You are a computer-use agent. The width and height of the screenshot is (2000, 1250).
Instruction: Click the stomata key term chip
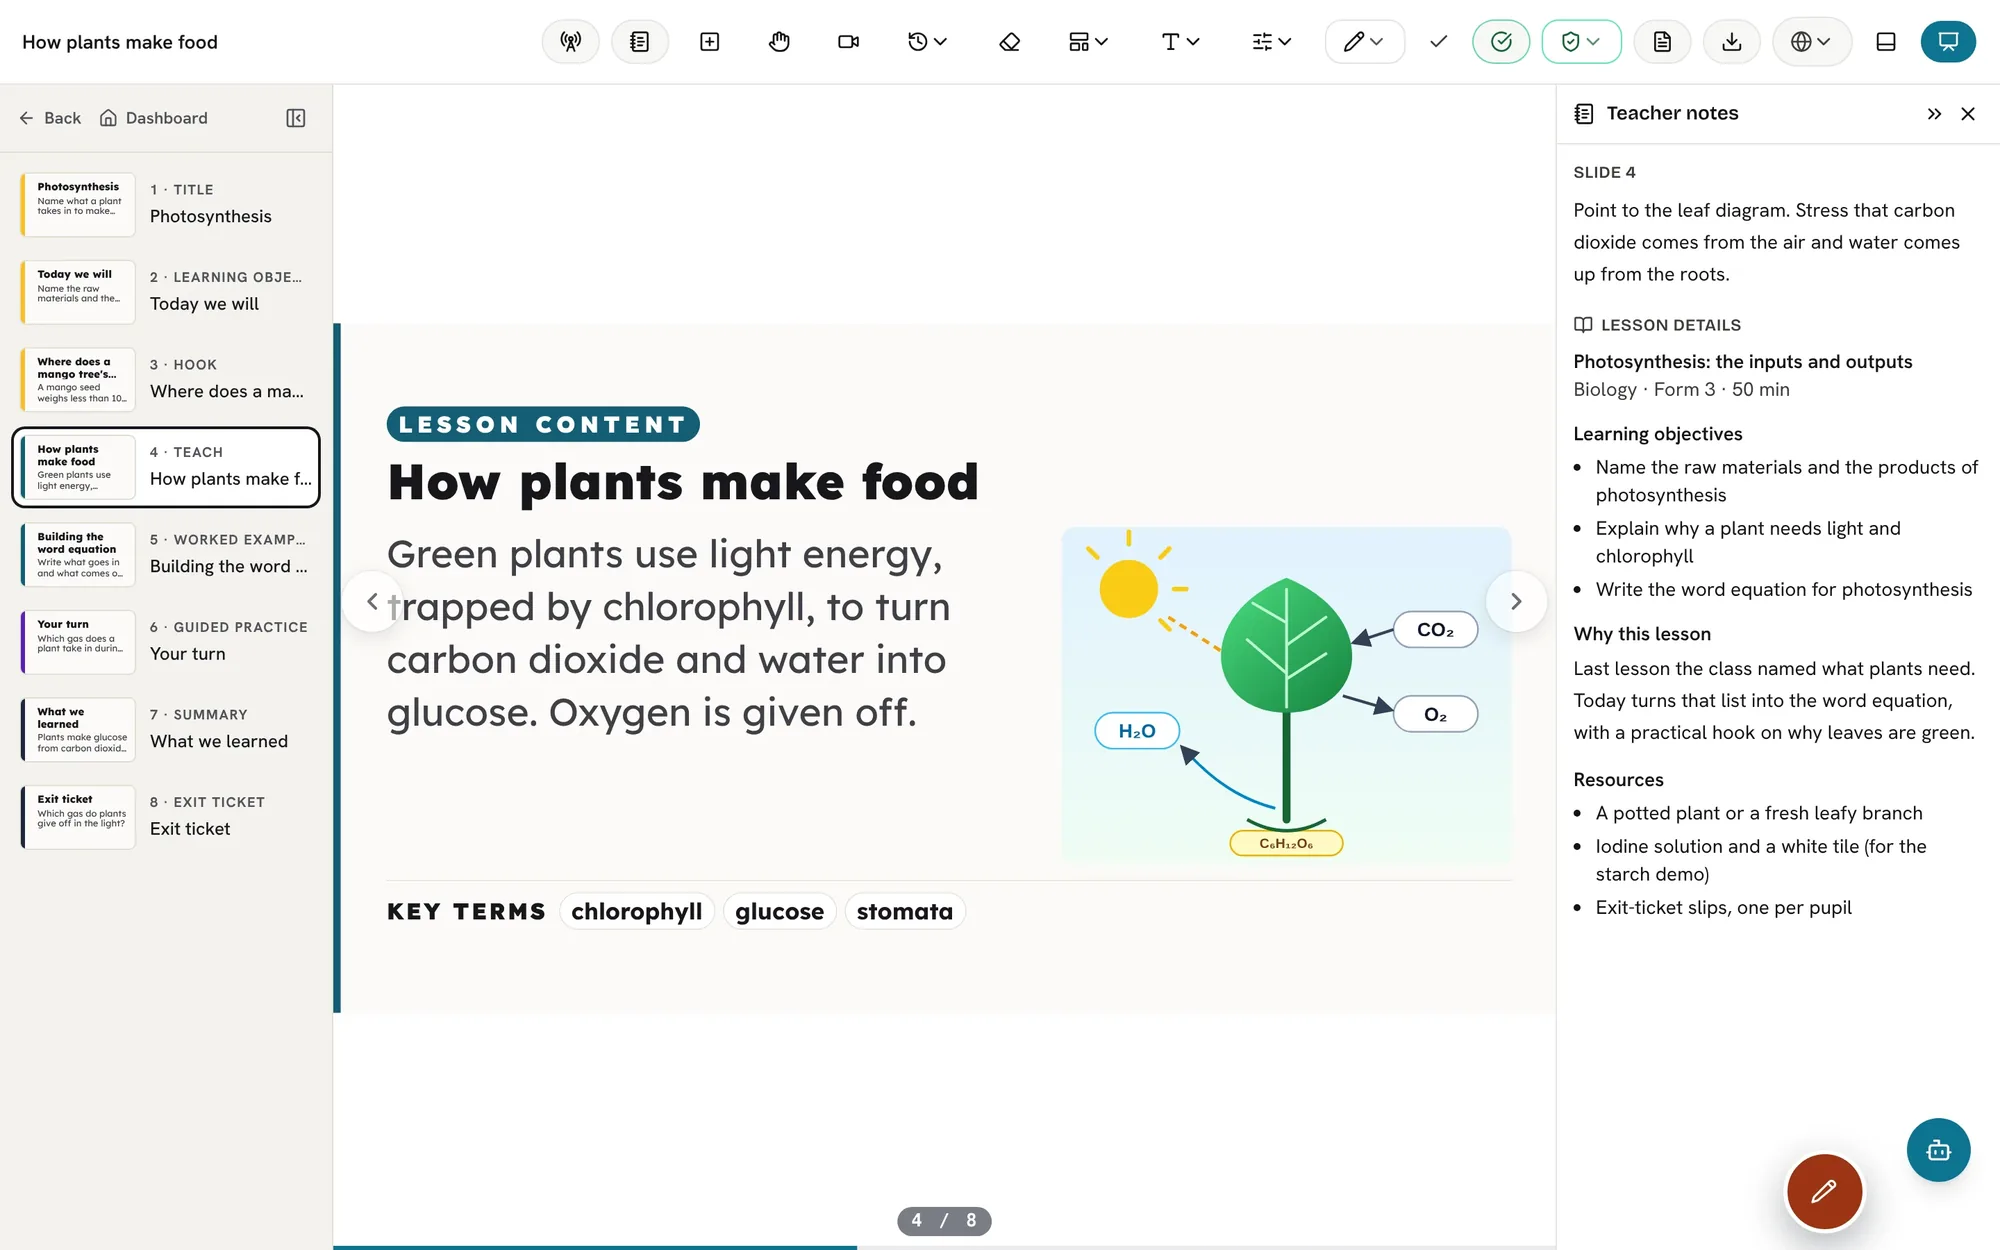[x=905, y=911]
